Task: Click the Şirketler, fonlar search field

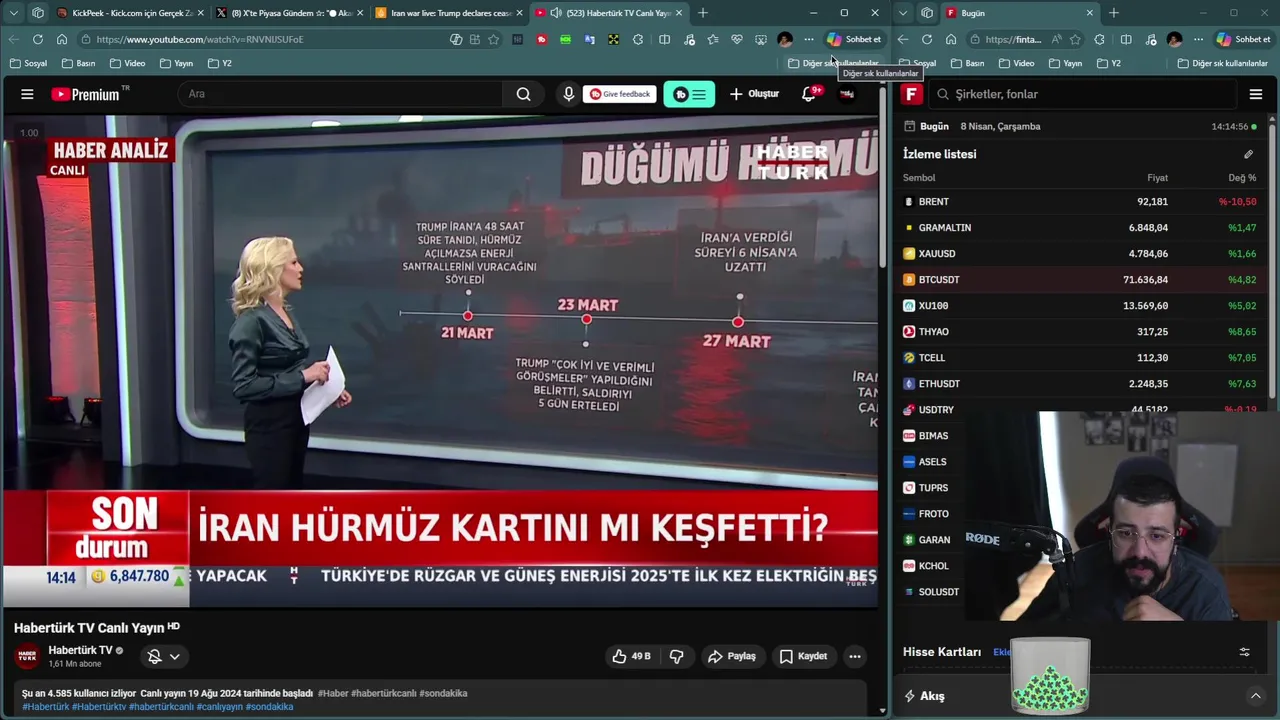Action: point(1082,94)
